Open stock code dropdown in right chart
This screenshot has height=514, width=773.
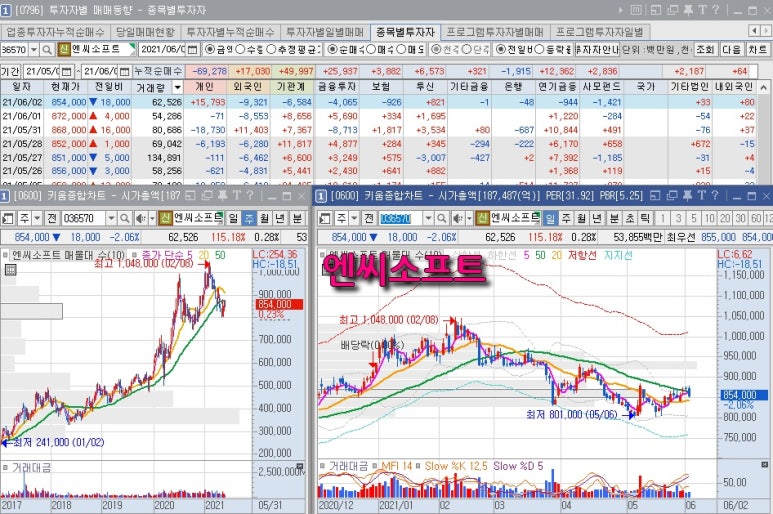point(428,218)
